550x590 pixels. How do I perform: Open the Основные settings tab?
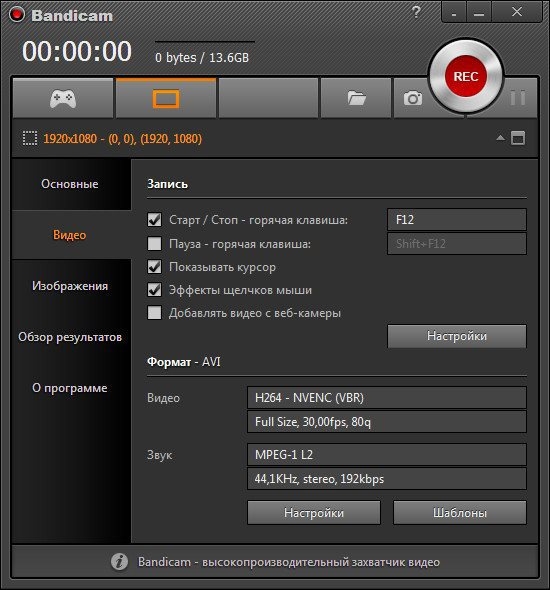pos(70,184)
